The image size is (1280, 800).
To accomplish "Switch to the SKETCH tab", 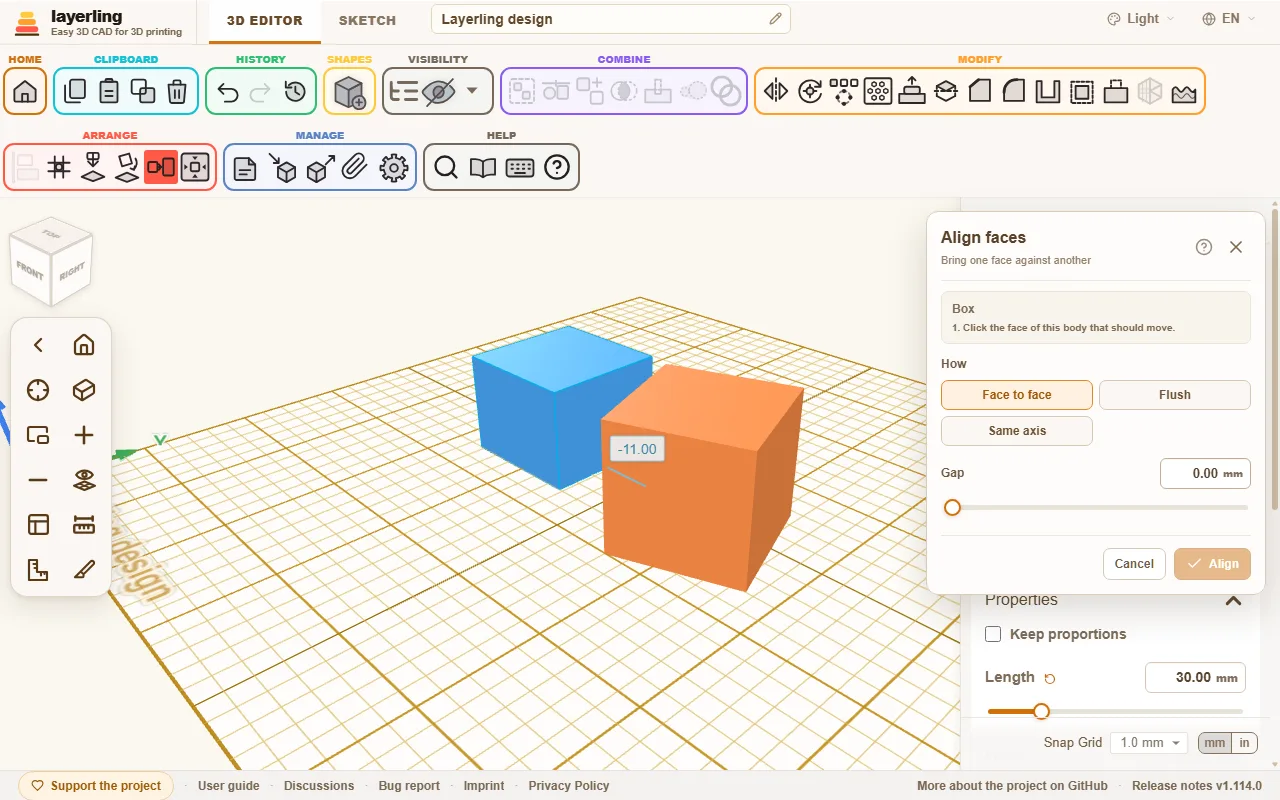I will (367, 20).
